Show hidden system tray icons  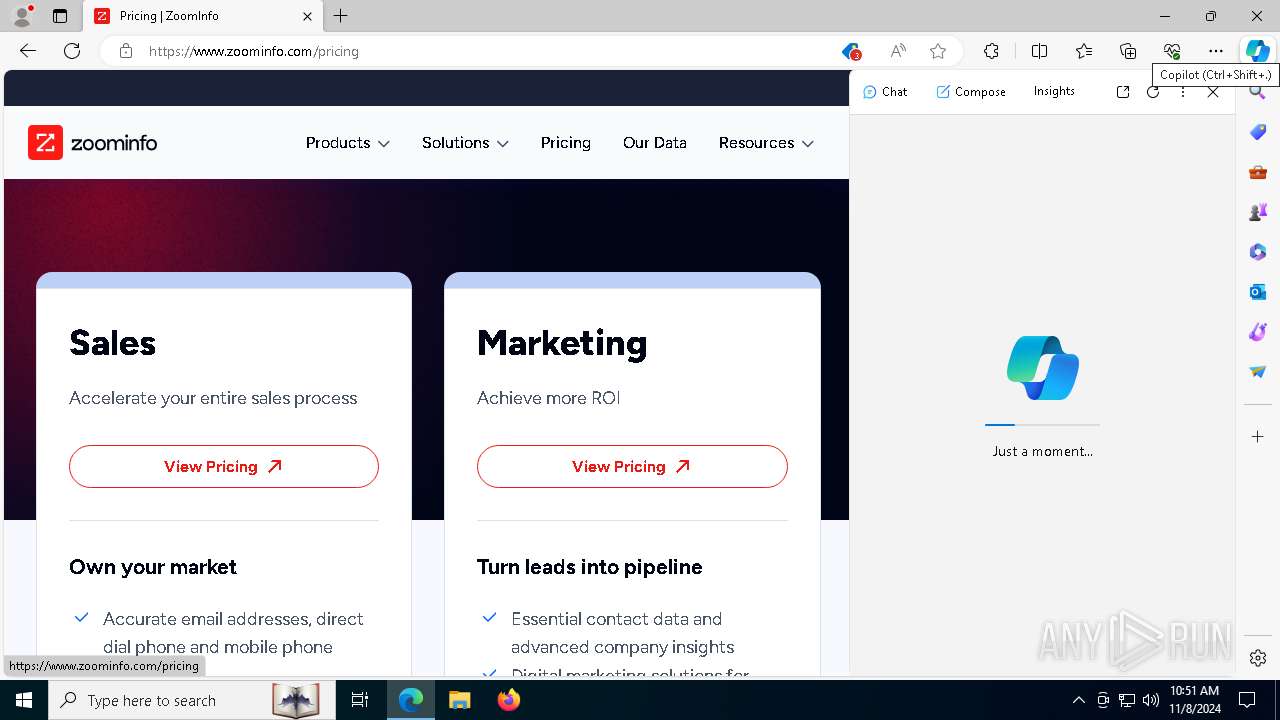(x=1079, y=700)
